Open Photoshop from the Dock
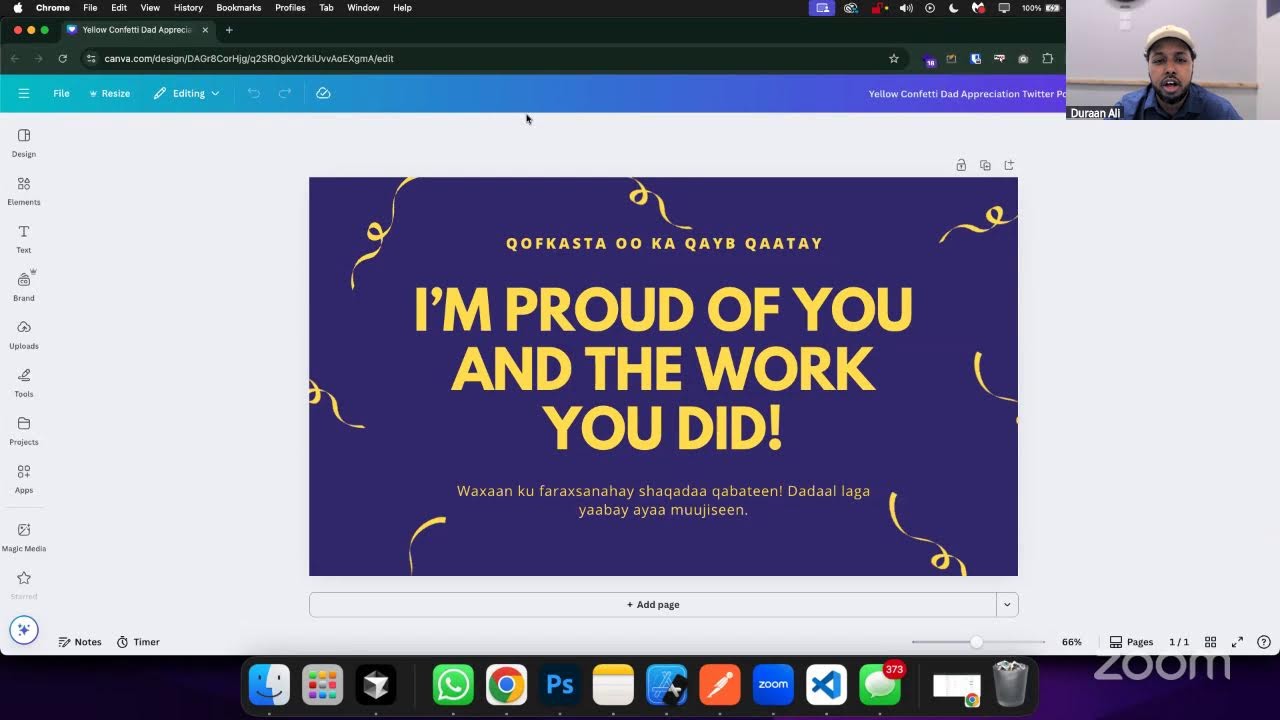Screen dimensions: 1280x720 tap(560, 685)
